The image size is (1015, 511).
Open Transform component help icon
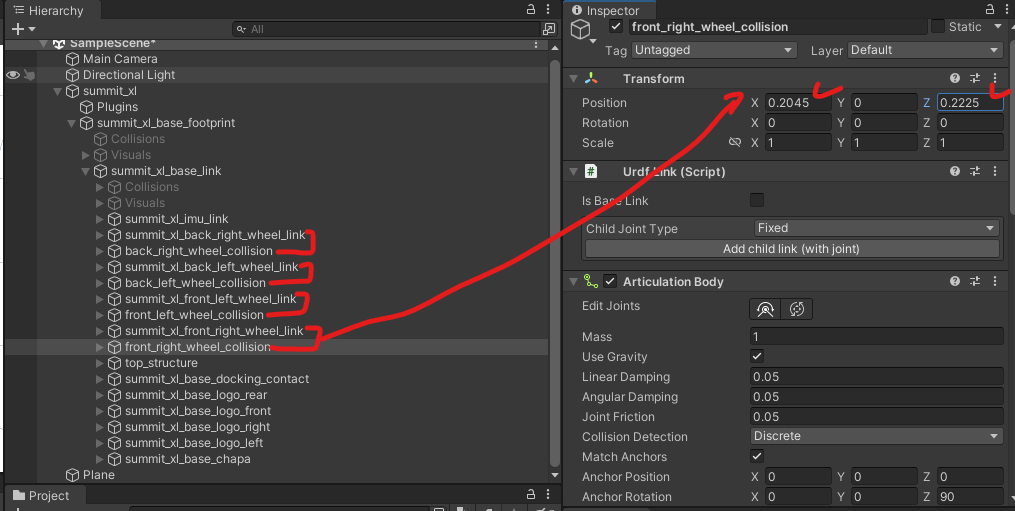tap(955, 78)
